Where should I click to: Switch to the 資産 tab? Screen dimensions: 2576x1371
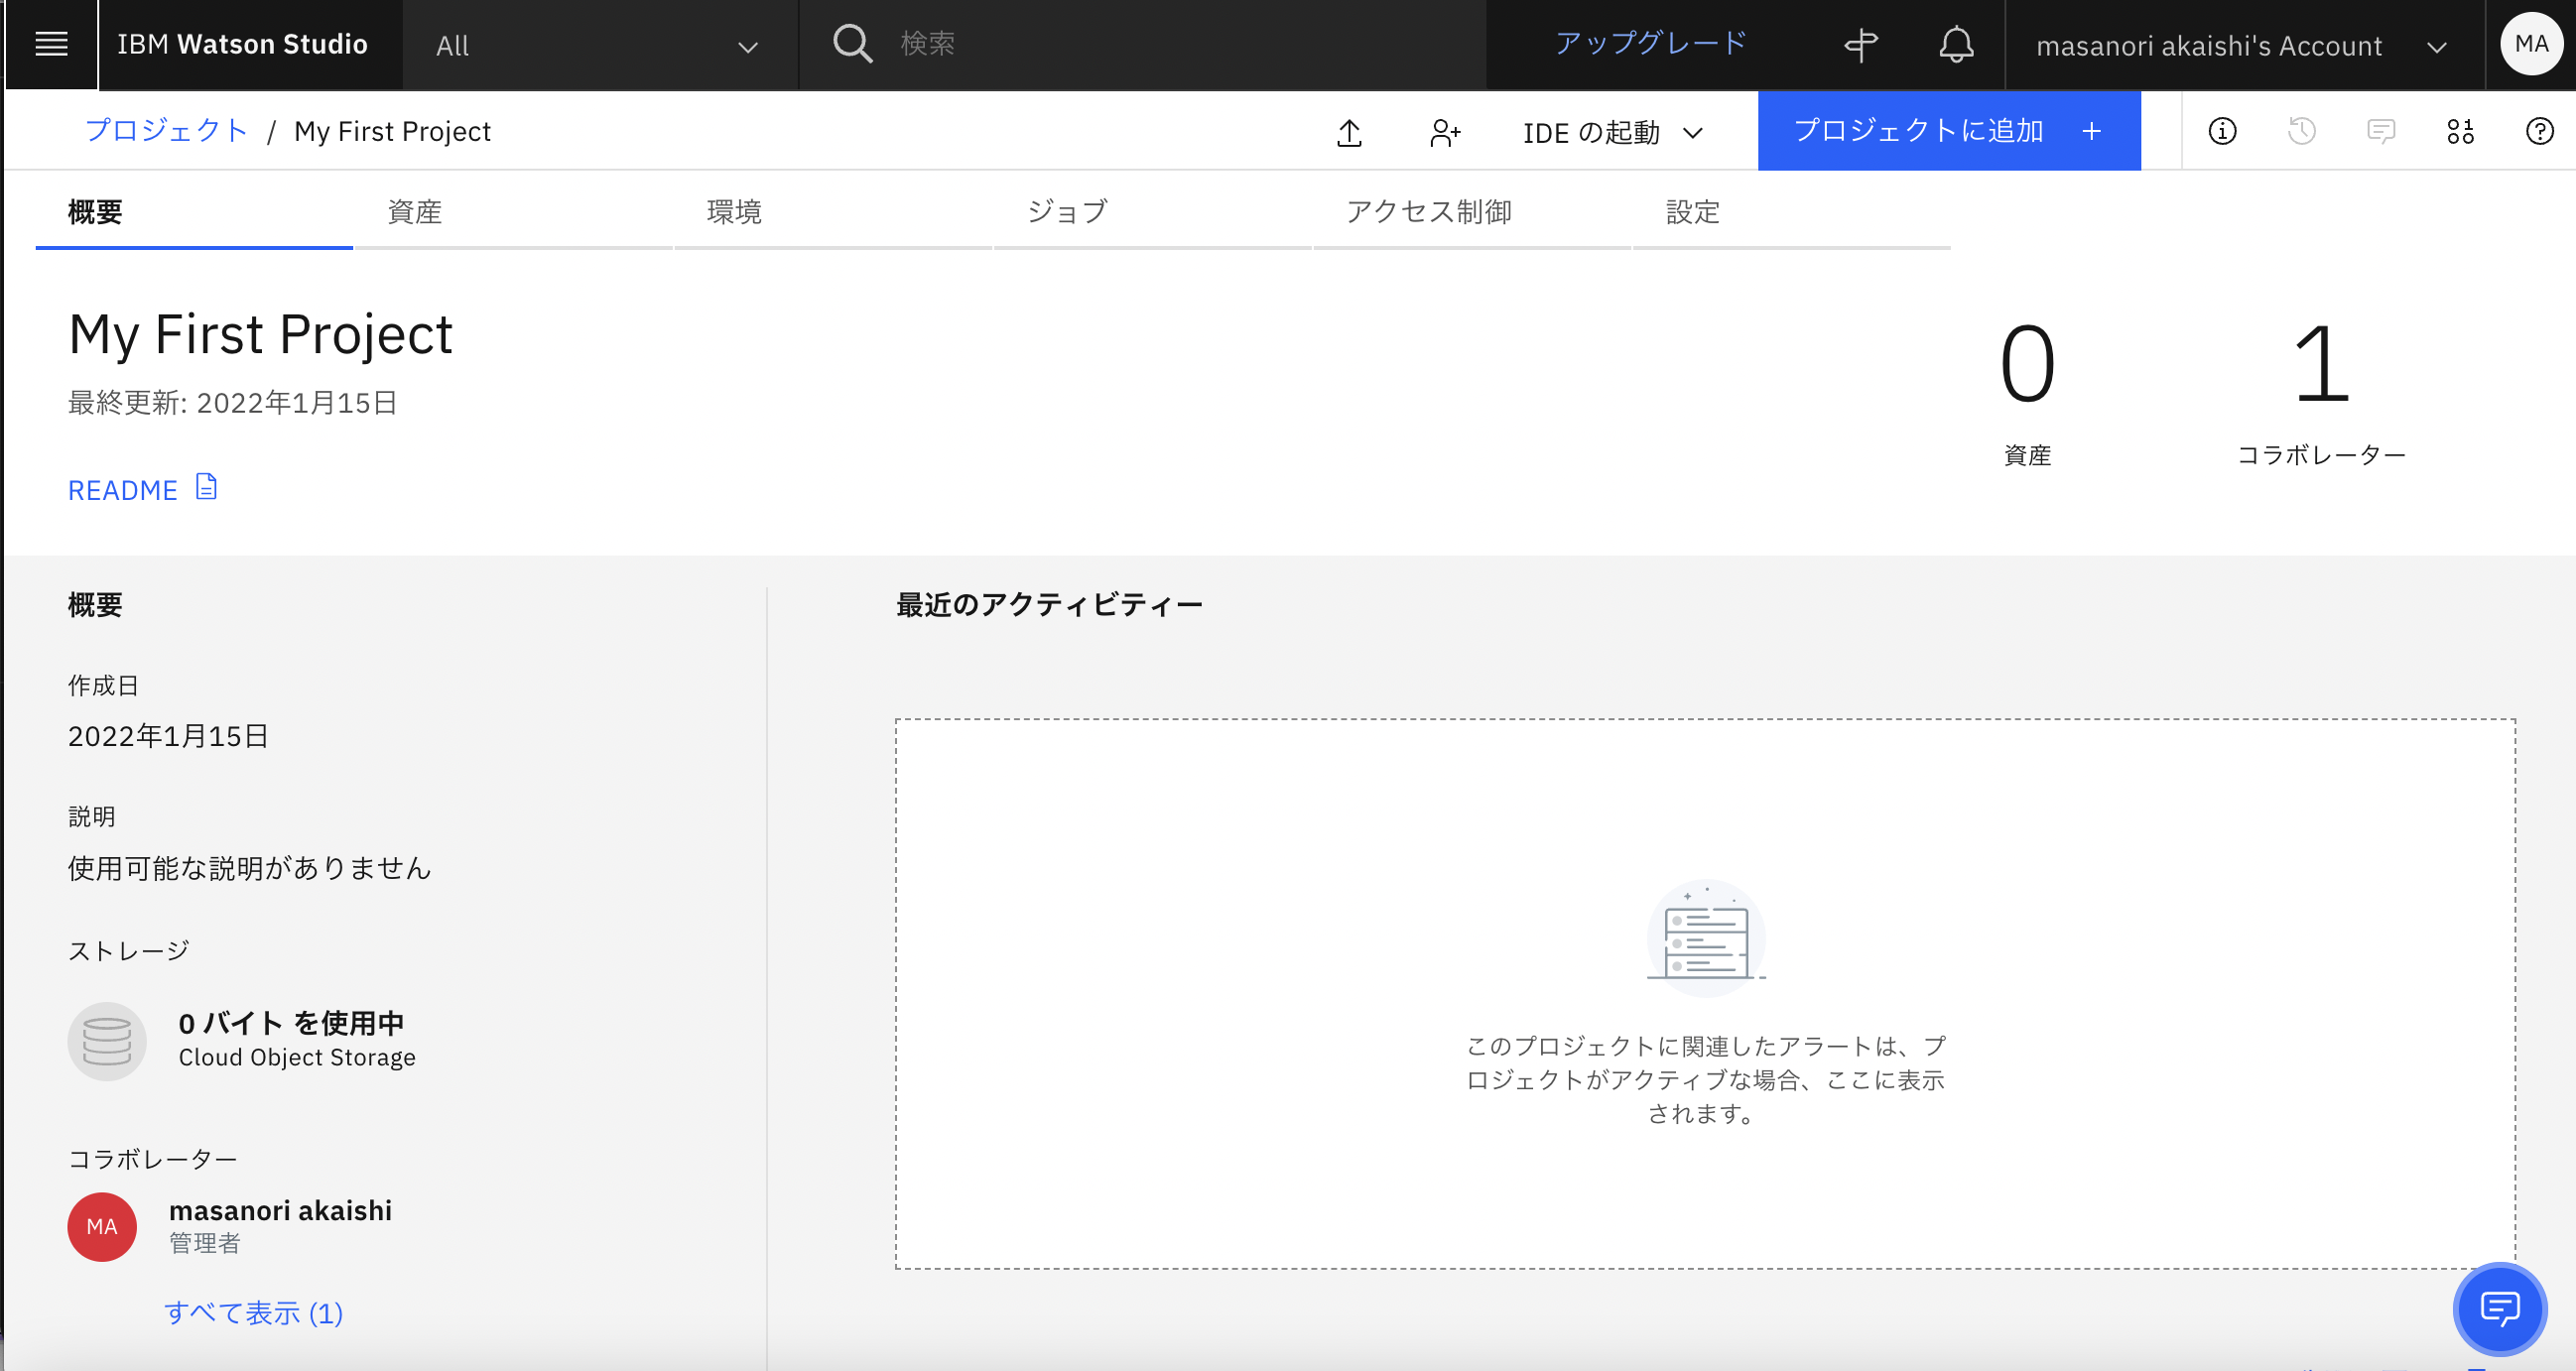(414, 212)
